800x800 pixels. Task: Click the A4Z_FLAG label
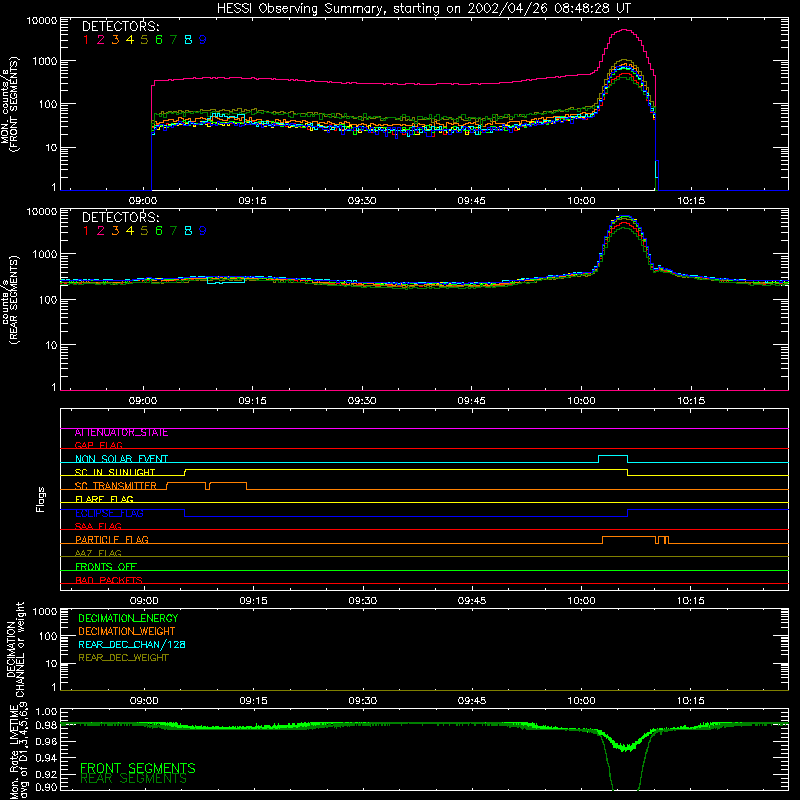point(98,553)
